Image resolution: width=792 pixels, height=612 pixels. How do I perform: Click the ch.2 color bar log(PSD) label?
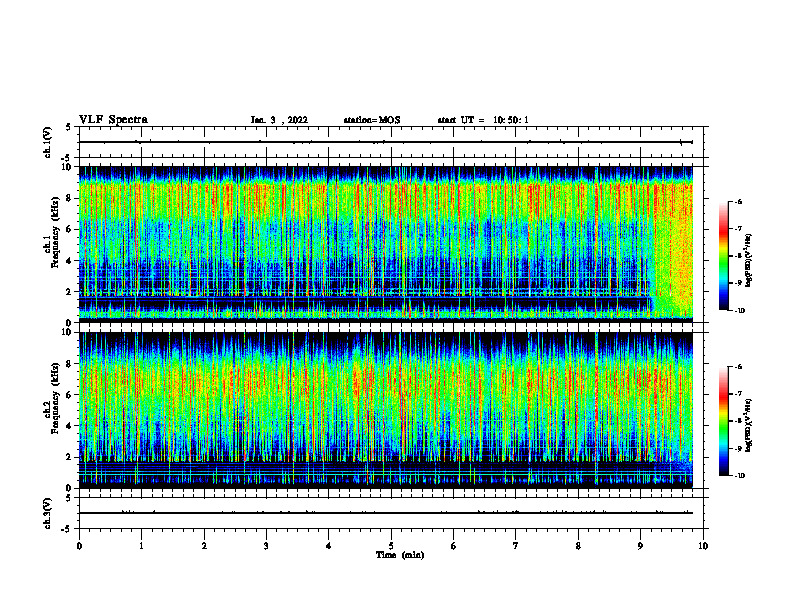click(749, 425)
